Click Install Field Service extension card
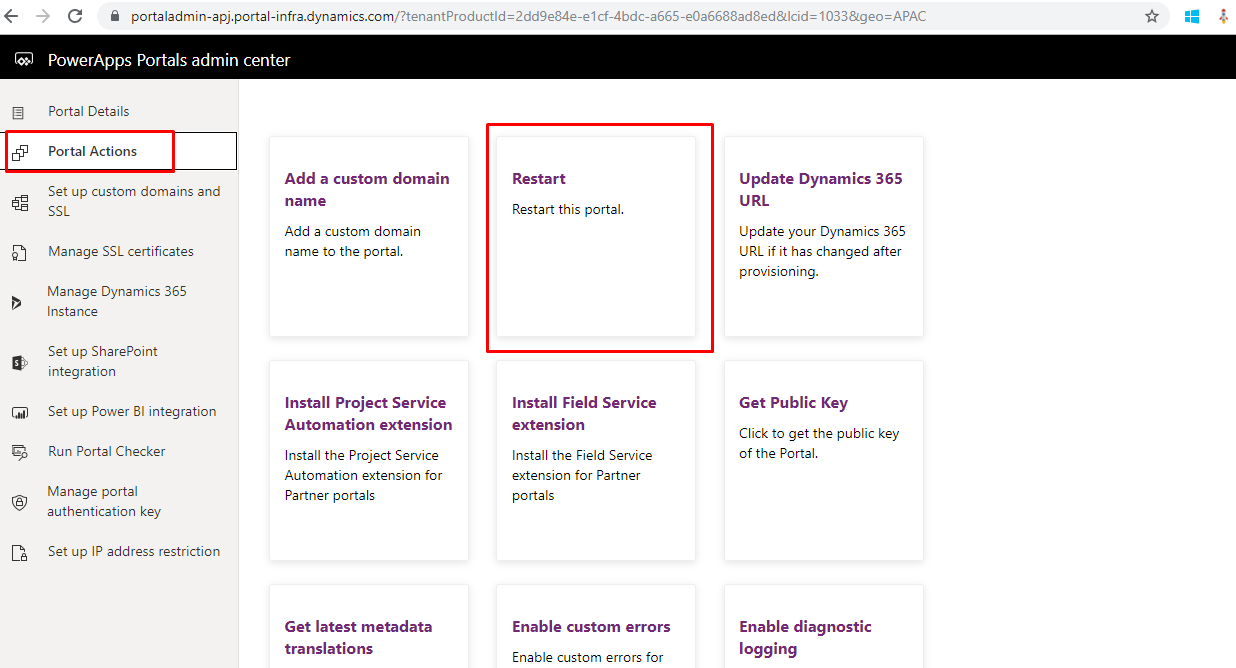The width and height of the screenshot is (1236, 668). coord(596,460)
